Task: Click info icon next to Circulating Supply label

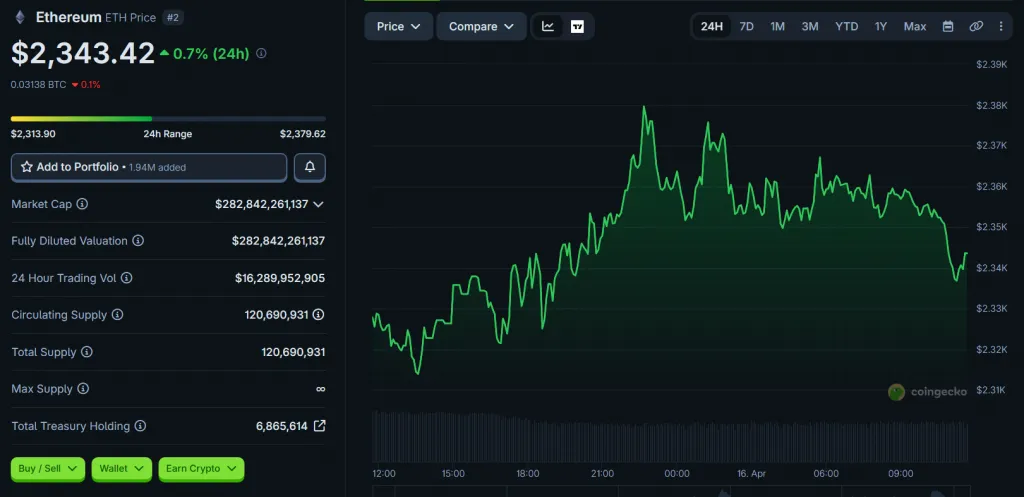Action: 118,315
